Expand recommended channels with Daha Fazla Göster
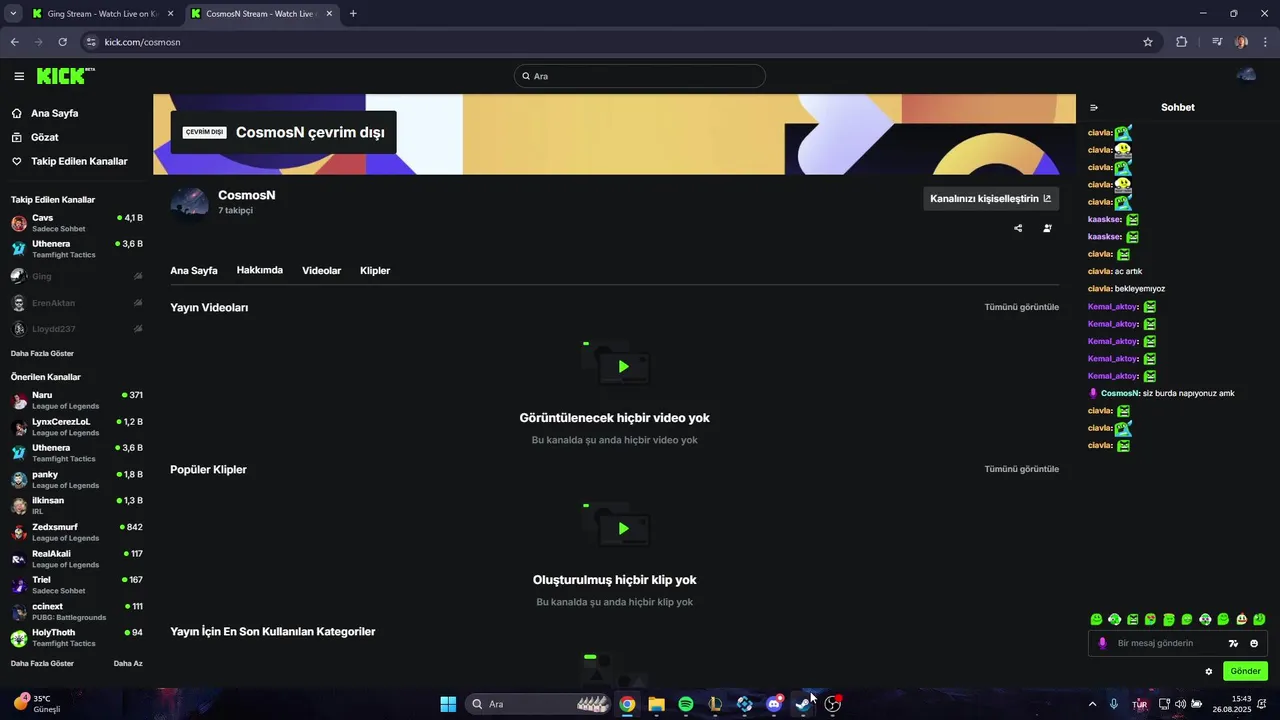Image resolution: width=1280 pixels, height=720 pixels. click(42, 663)
